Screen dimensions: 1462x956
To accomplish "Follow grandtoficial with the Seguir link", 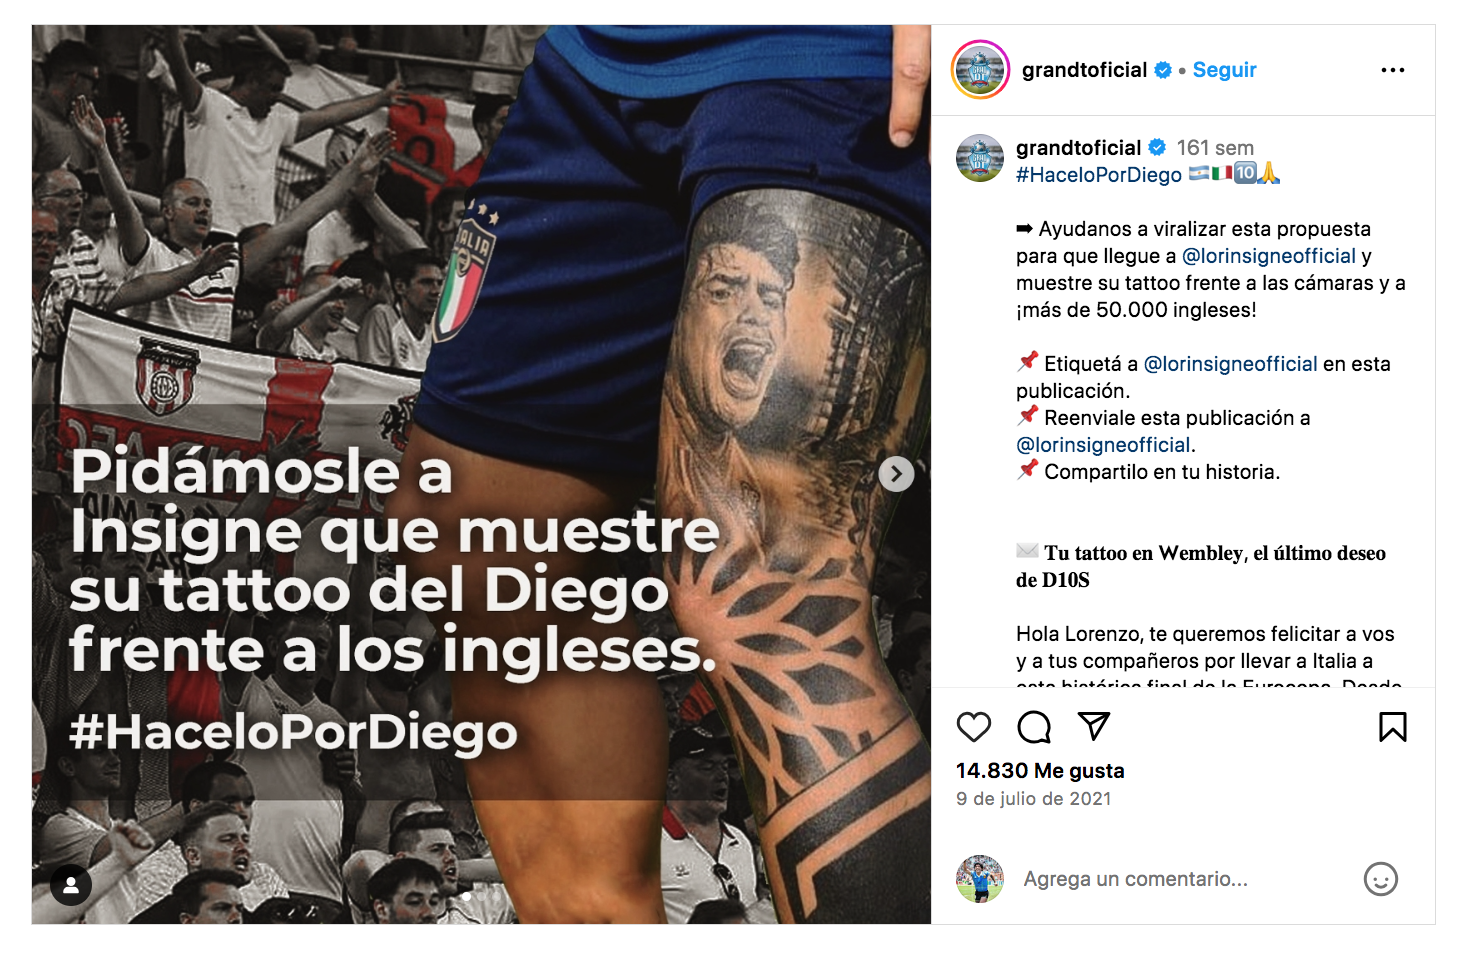I will [1224, 70].
